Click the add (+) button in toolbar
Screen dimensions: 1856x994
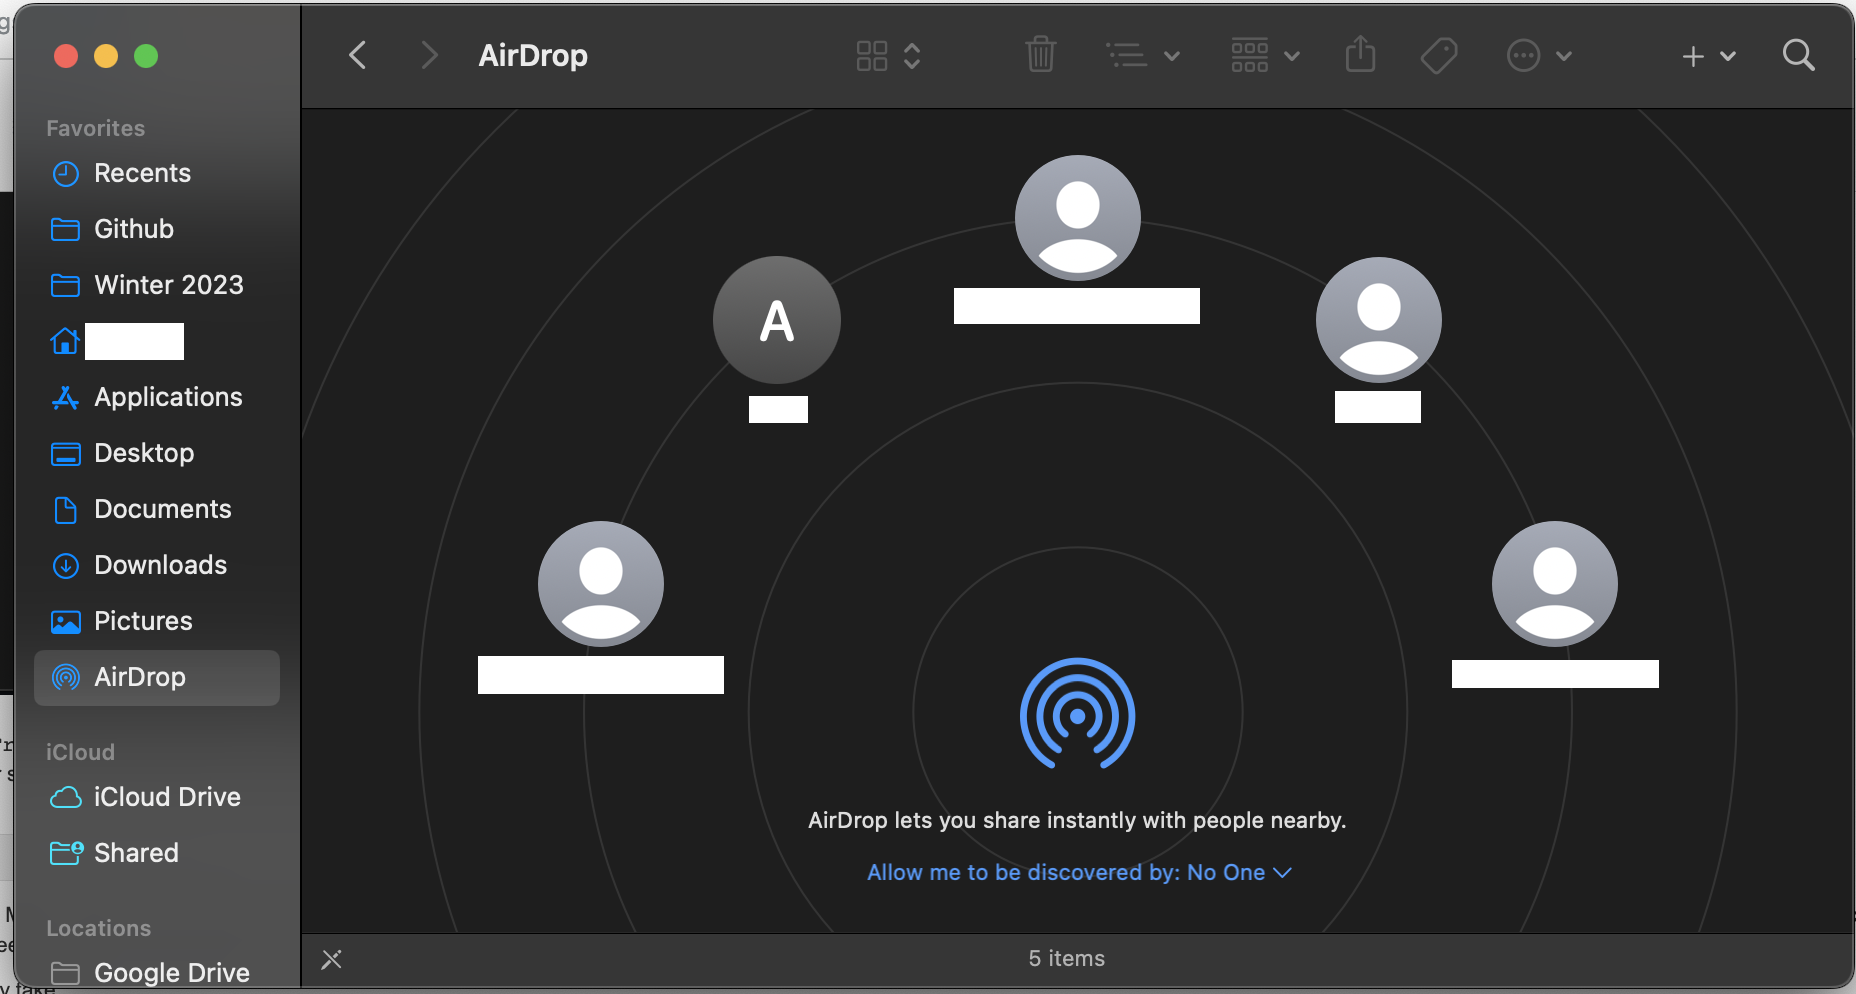(x=1691, y=55)
